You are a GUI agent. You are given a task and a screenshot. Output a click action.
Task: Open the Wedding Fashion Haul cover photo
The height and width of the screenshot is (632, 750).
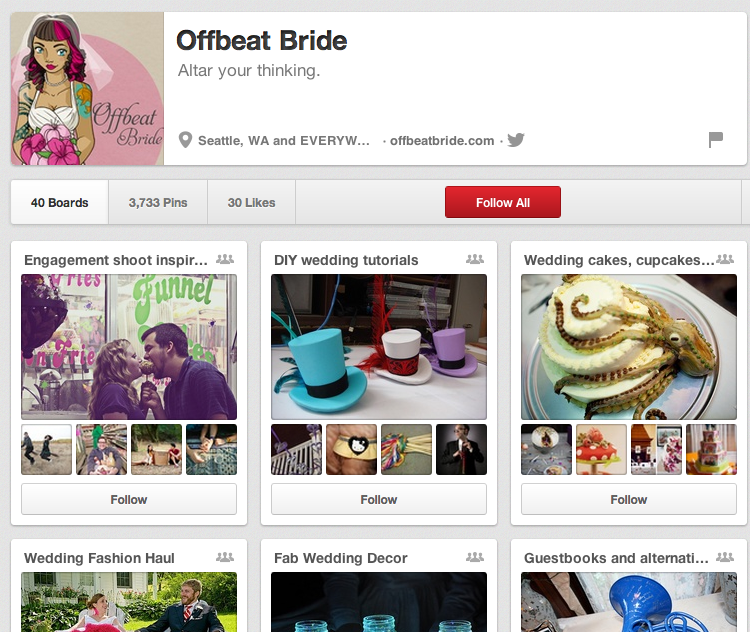coord(129,602)
